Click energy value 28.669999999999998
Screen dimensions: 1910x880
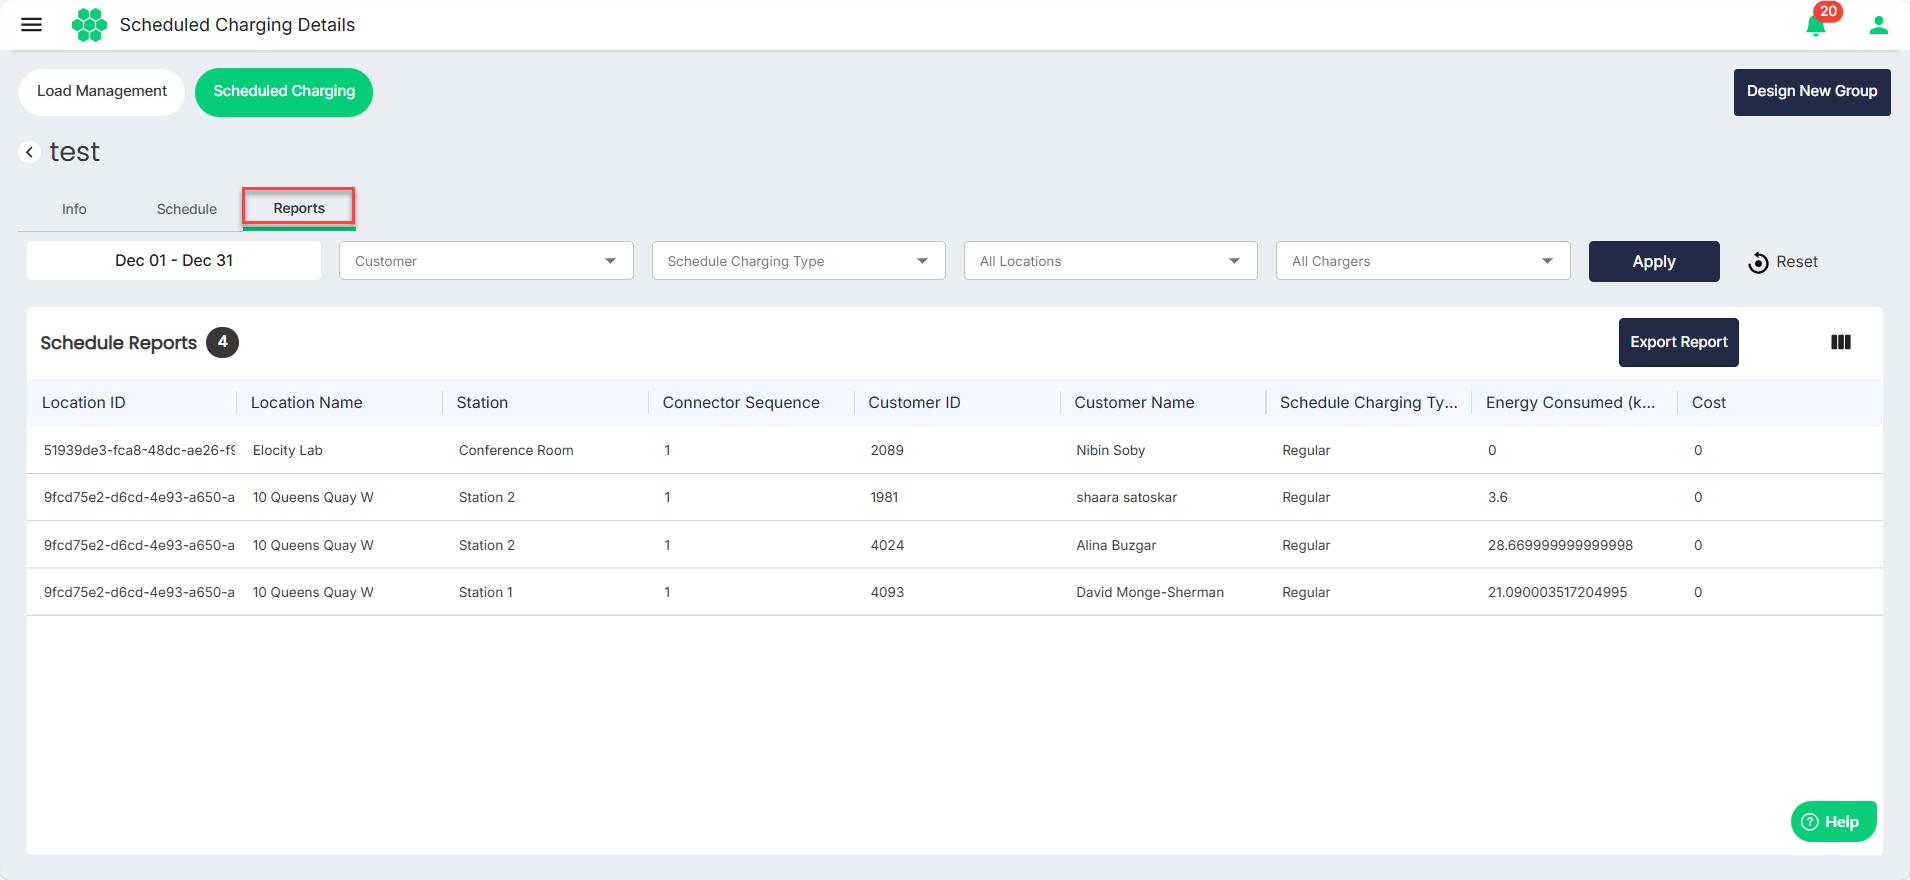1560,545
